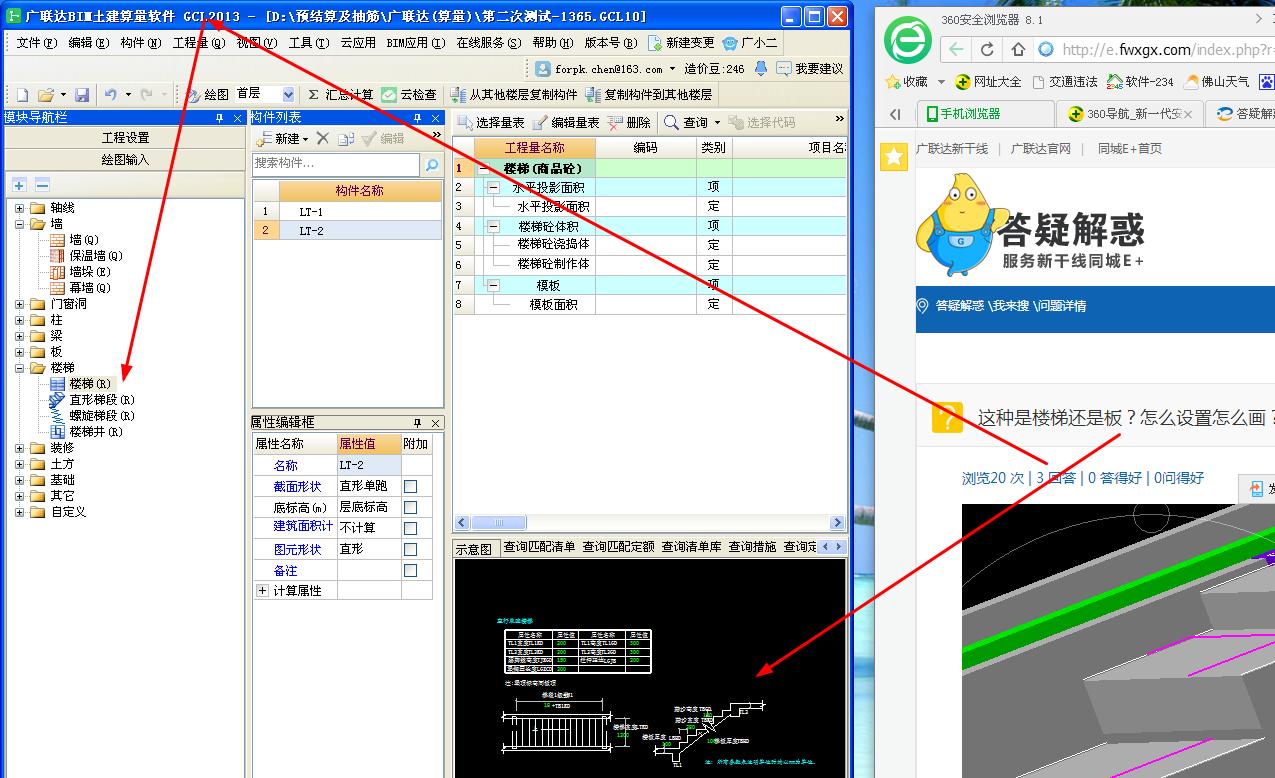
Task: Click the expand-all plus icon in navigation
Action: 19,185
